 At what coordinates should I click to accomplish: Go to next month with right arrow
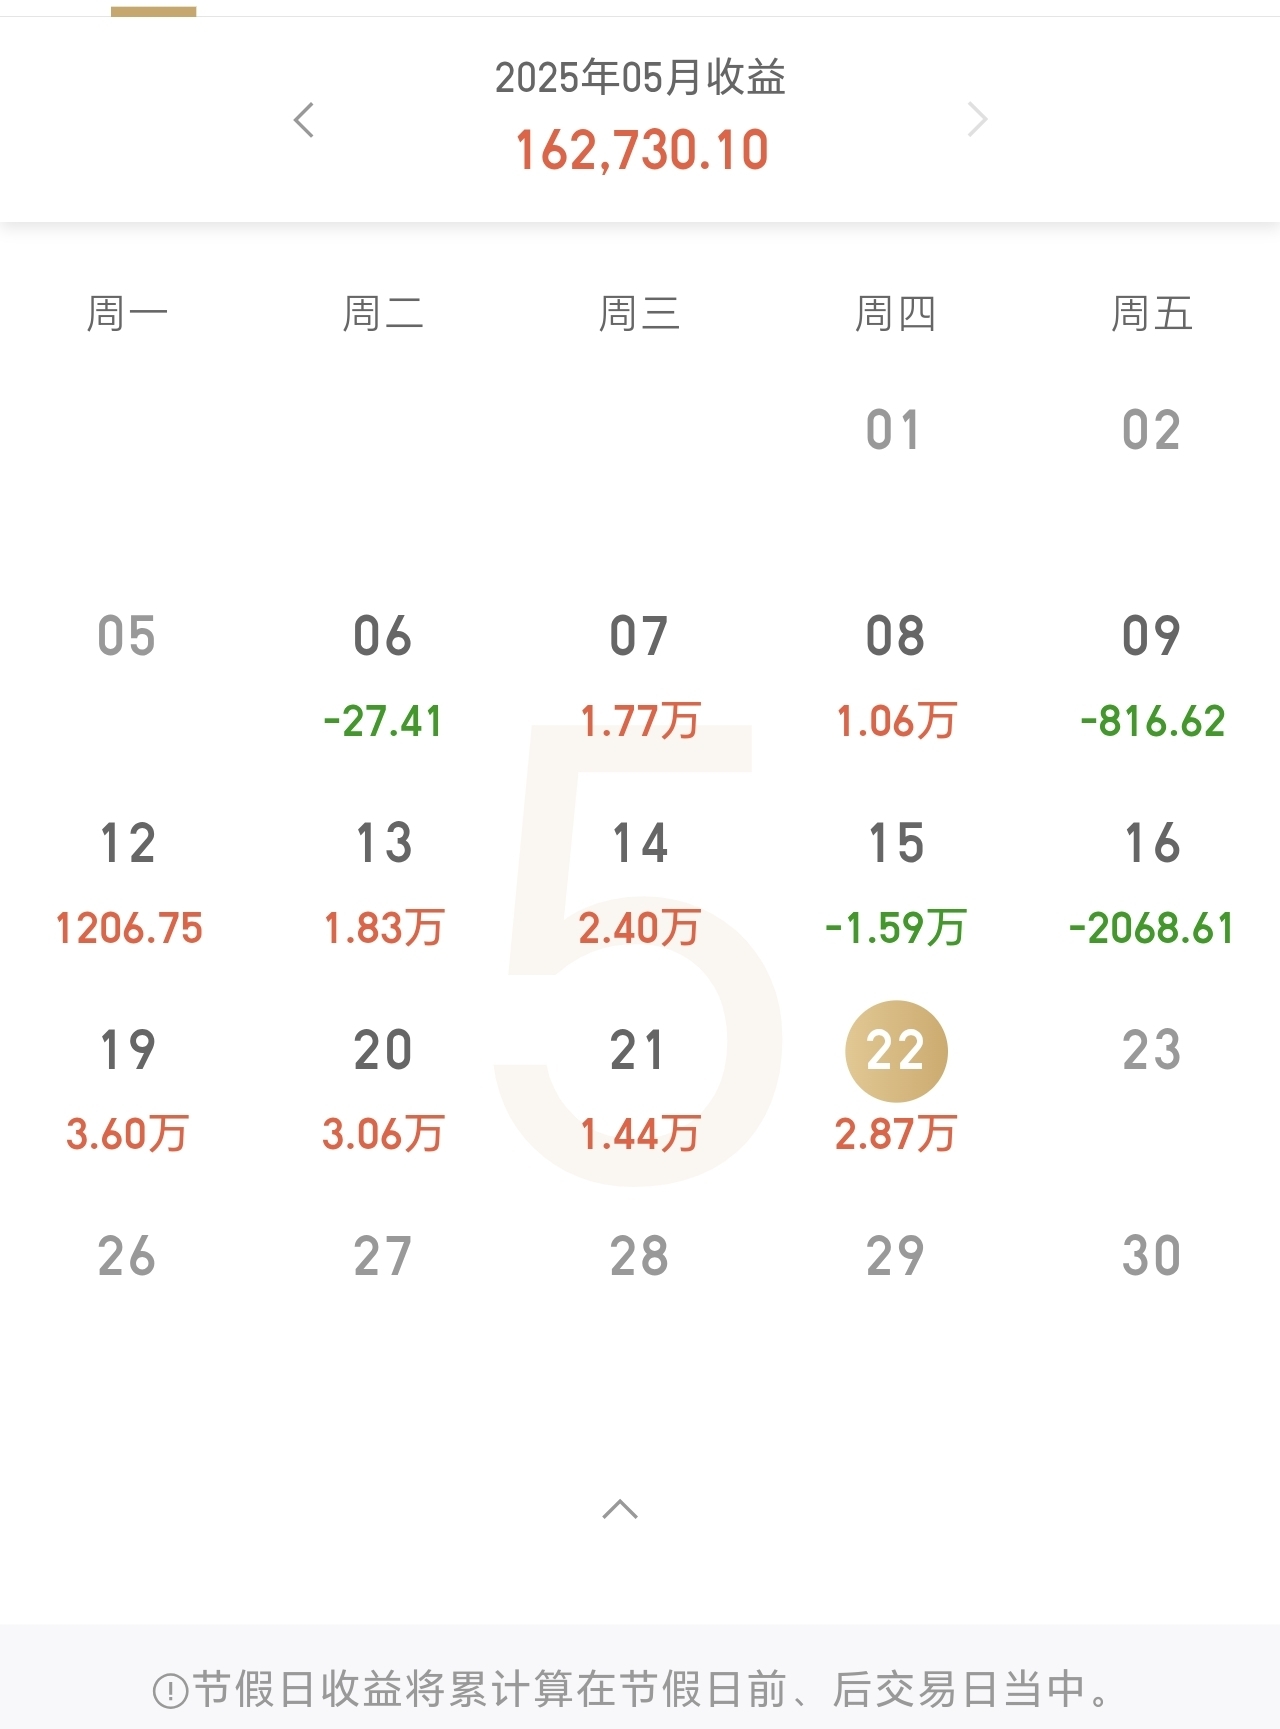pos(977,120)
